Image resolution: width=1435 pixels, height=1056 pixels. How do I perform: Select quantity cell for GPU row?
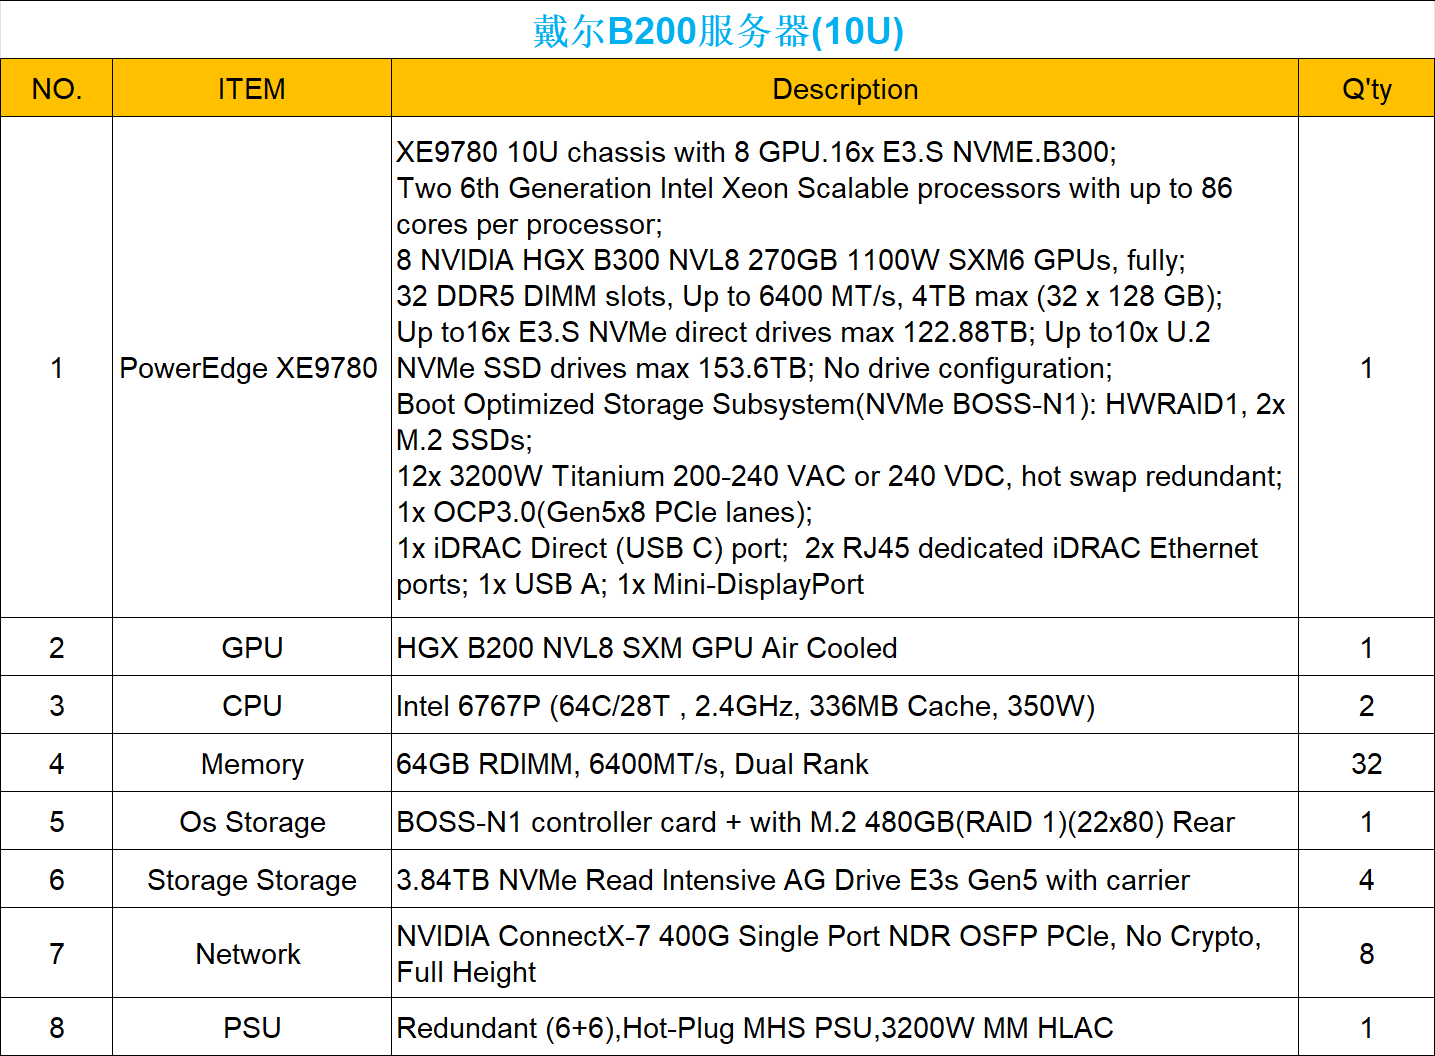coord(1367,648)
